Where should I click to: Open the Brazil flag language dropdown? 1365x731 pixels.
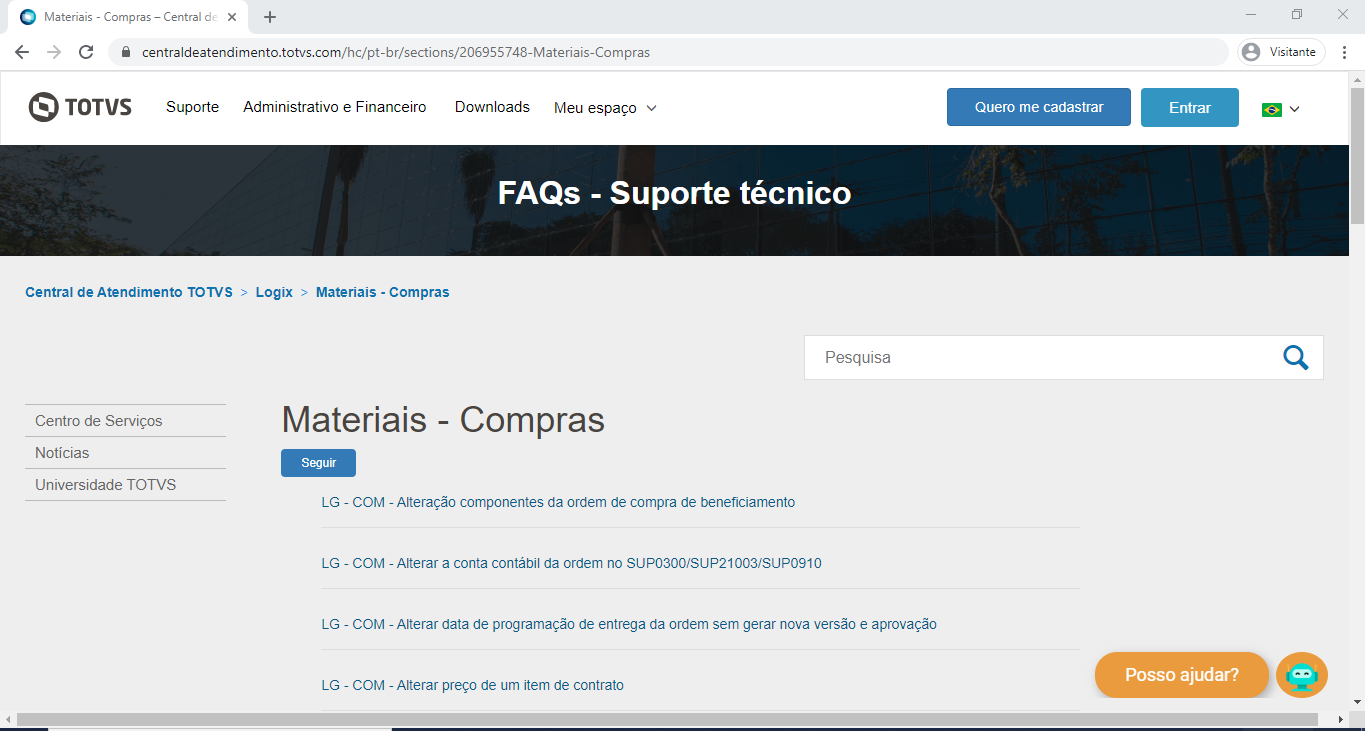[x=1281, y=109]
